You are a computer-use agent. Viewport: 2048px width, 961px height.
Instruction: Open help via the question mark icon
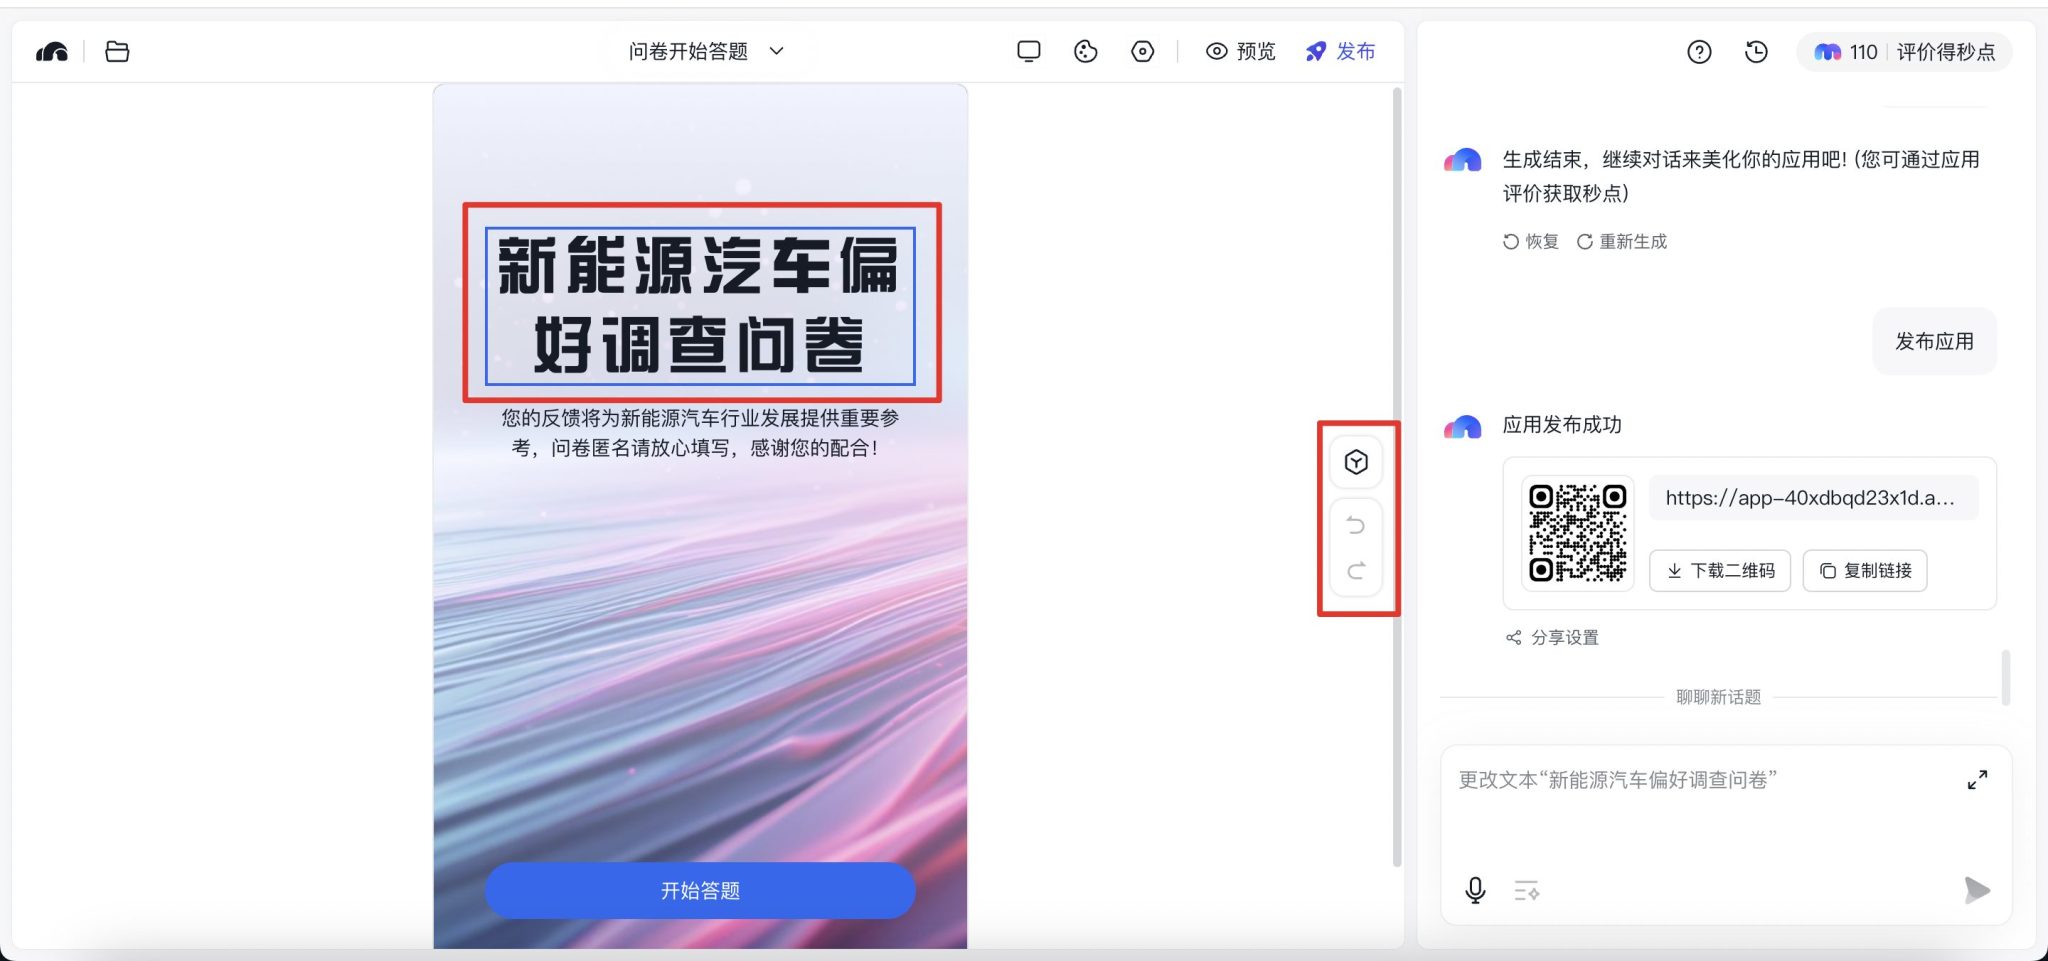tap(1697, 51)
